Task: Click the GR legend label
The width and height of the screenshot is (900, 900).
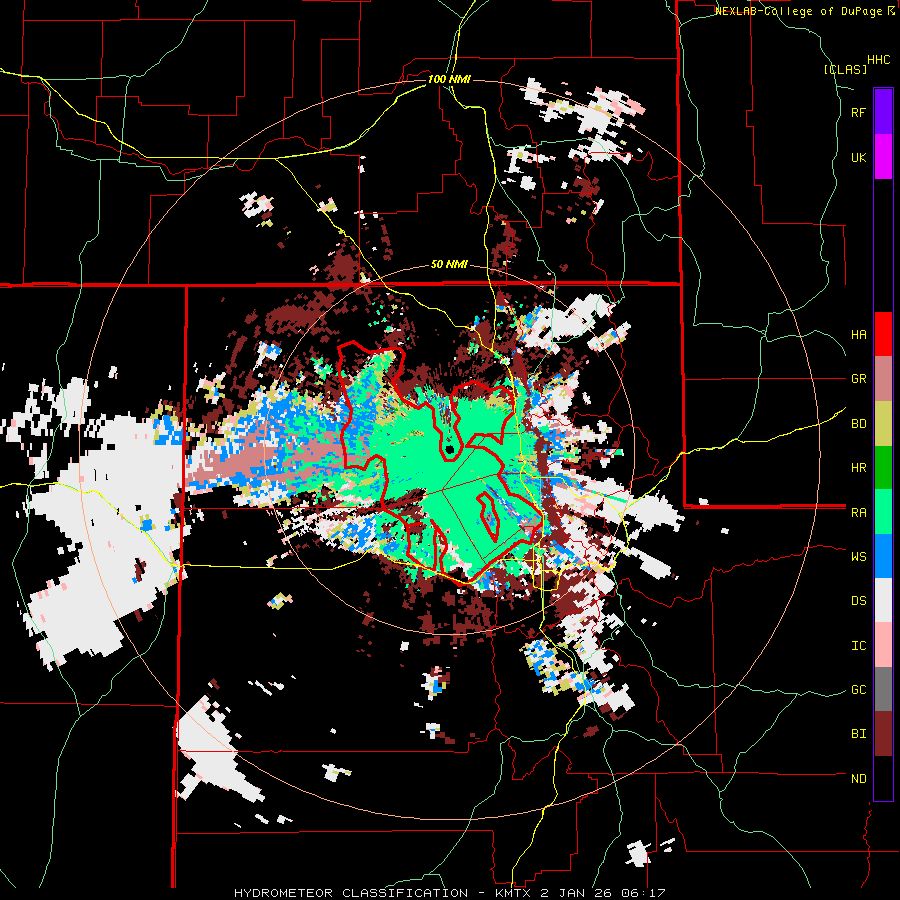Action: point(858,379)
